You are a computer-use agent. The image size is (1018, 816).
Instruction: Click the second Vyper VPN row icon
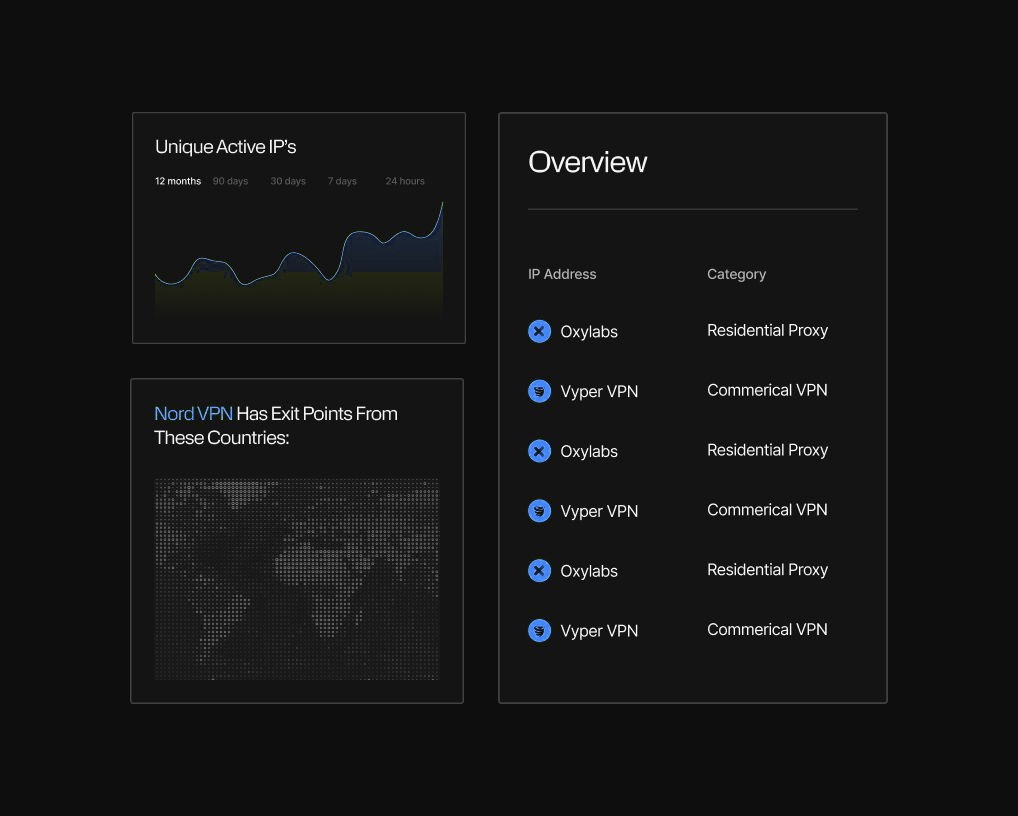[x=540, y=511]
